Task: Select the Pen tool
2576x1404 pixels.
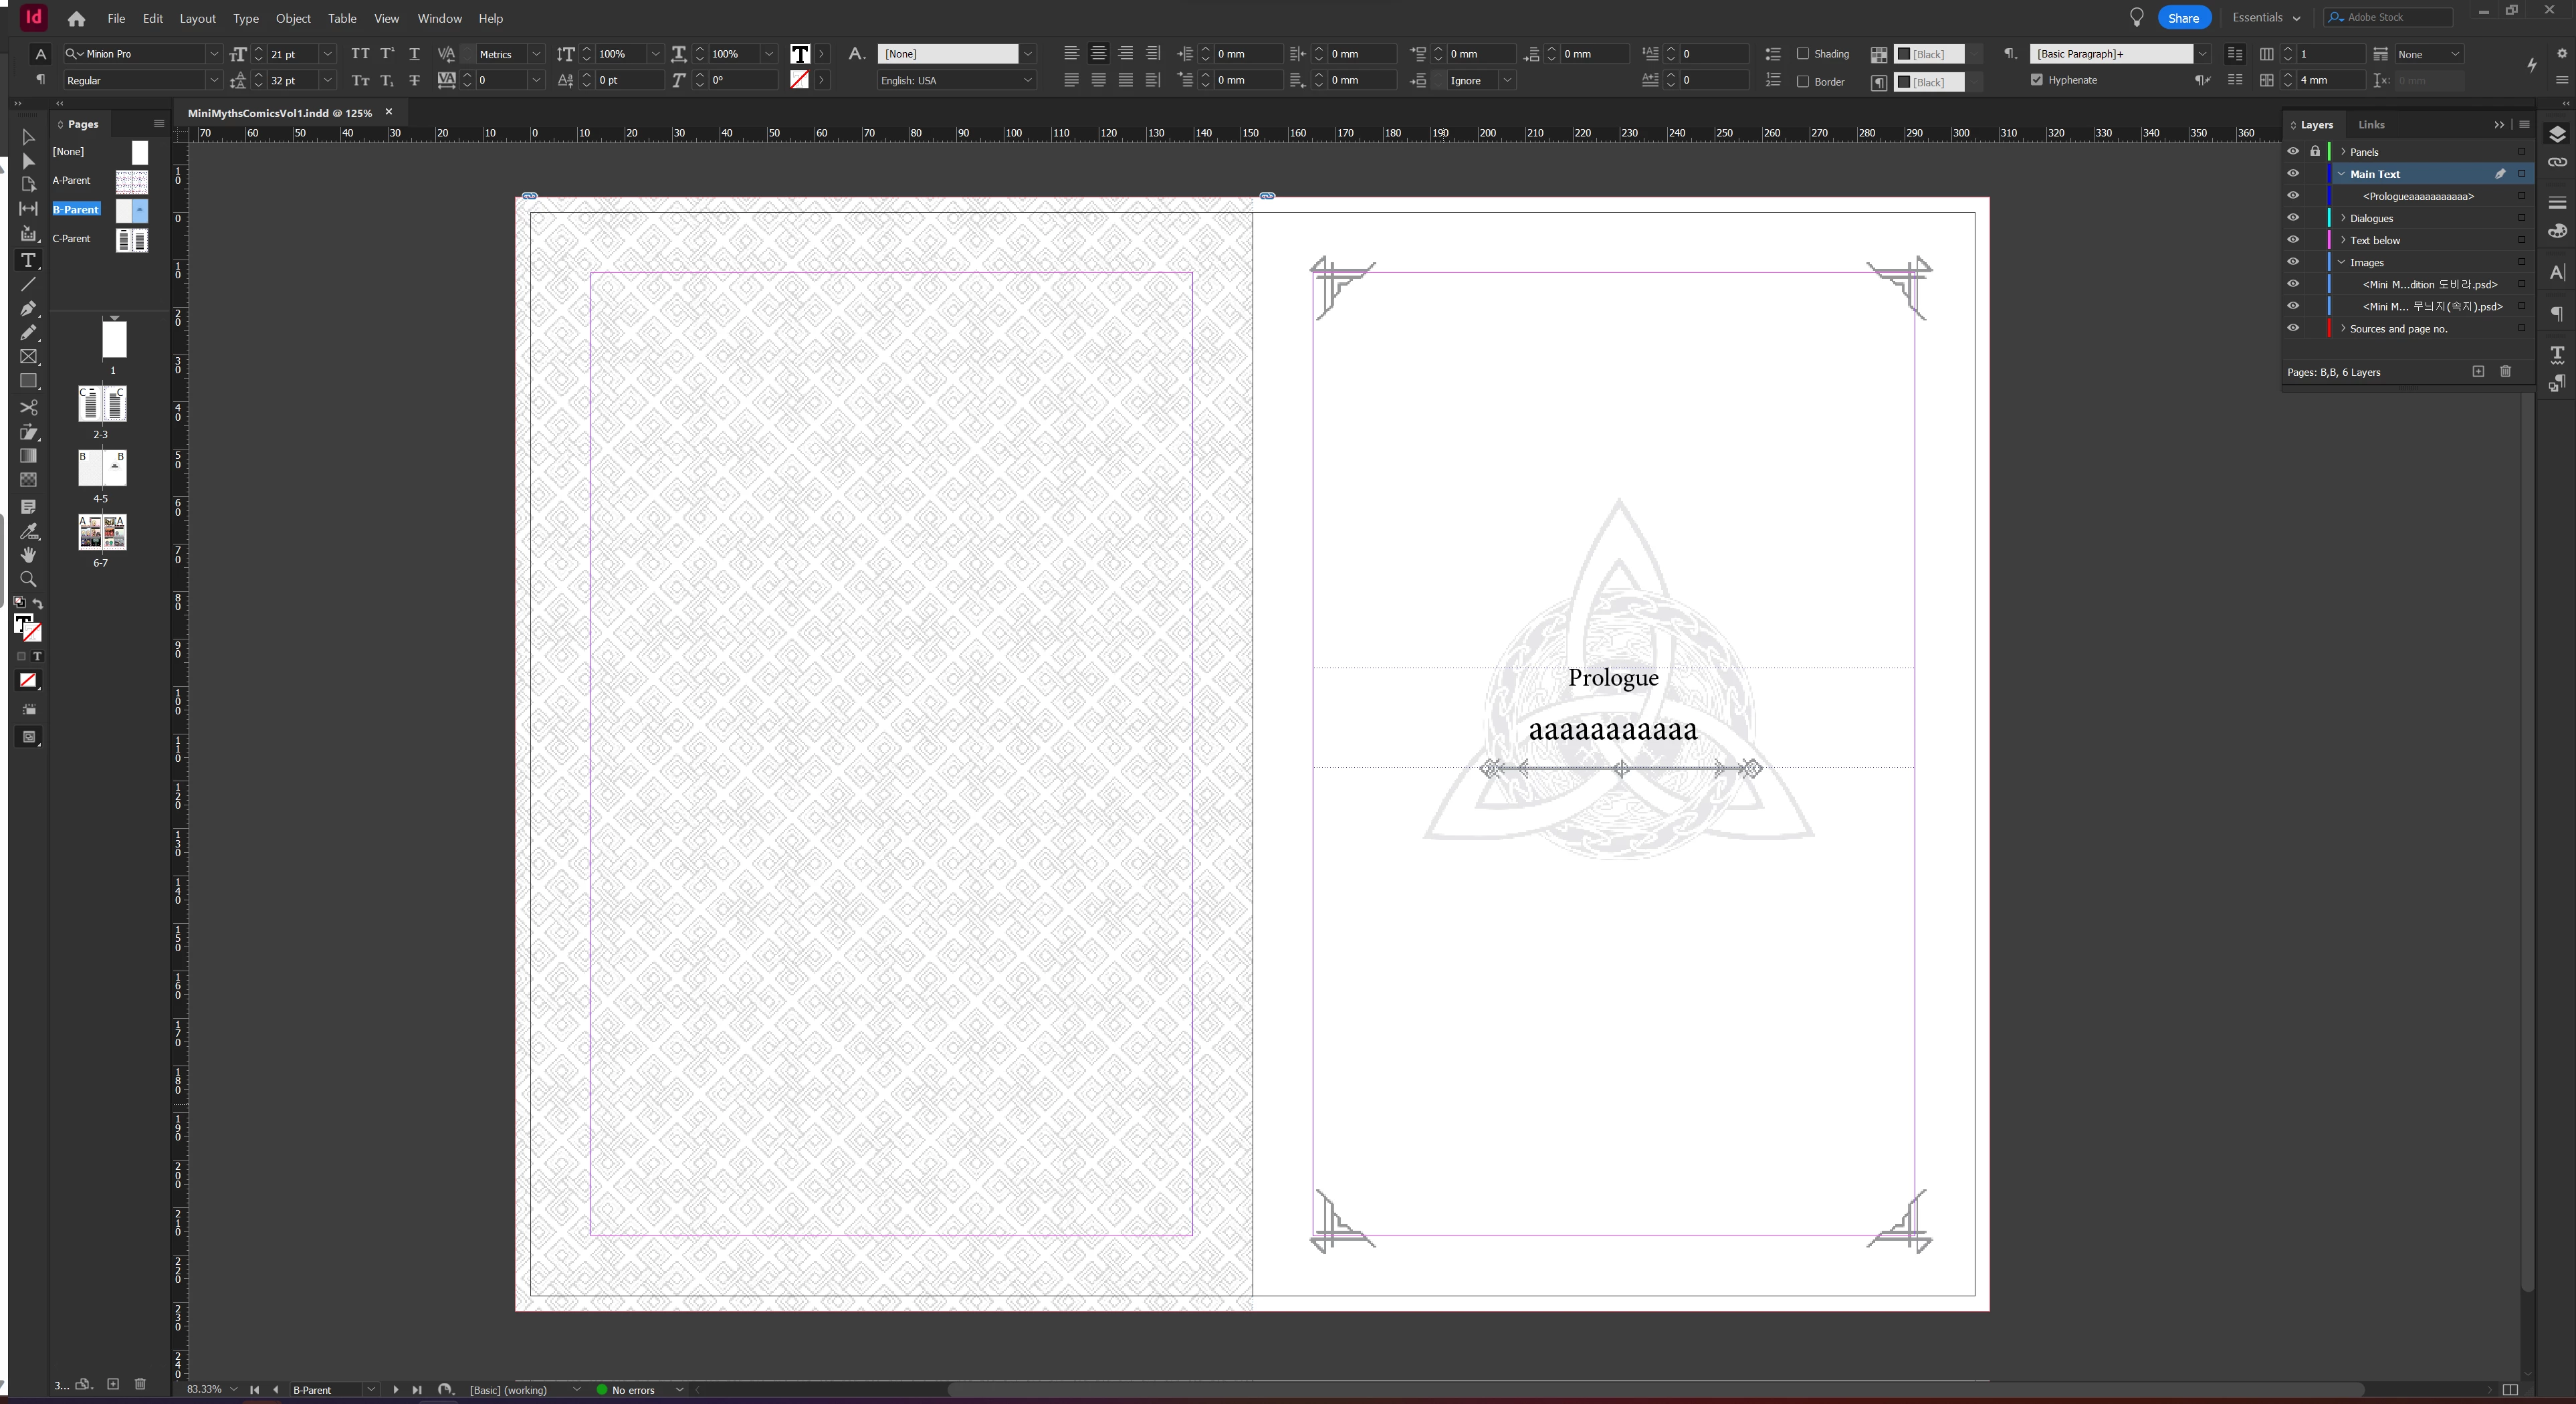Action: (28, 308)
